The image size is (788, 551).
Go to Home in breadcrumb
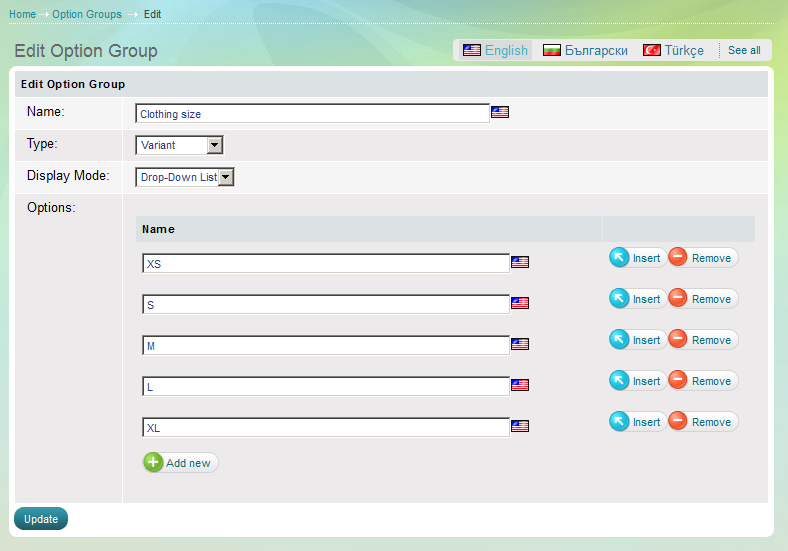click(x=23, y=14)
